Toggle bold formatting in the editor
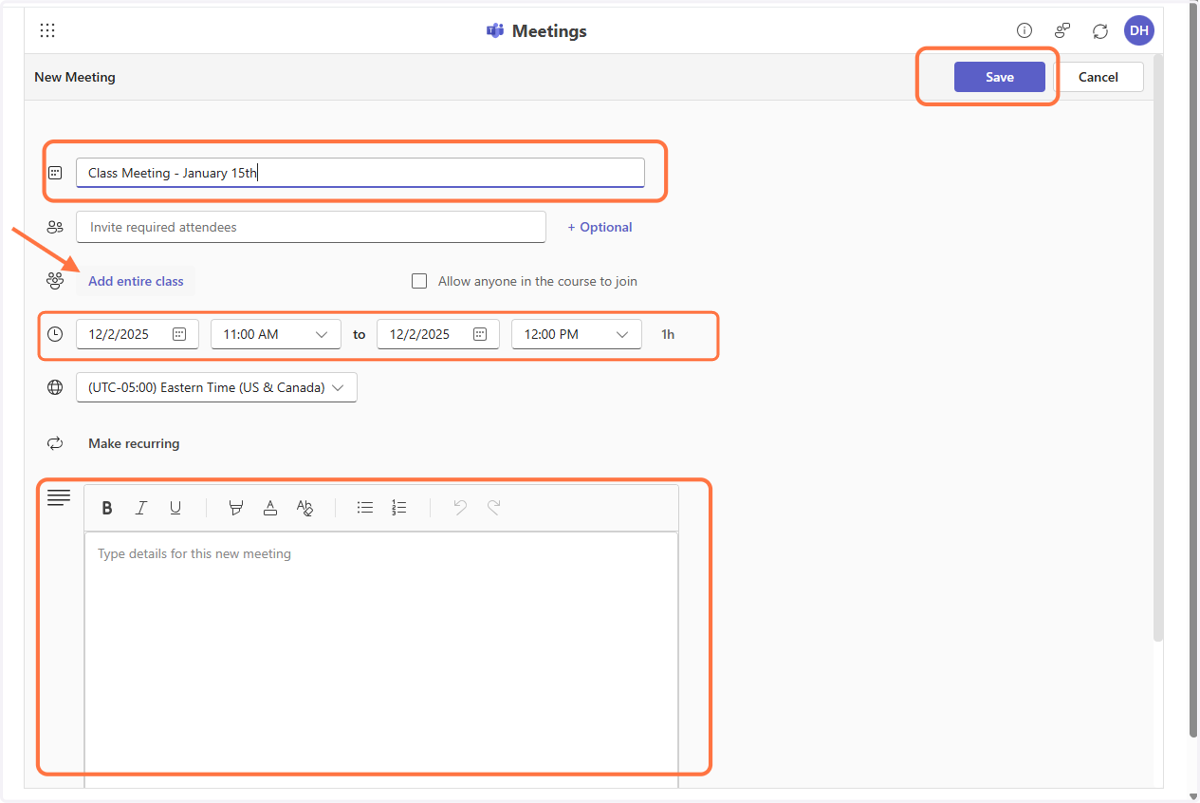The width and height of the screenshot is (1200, 803). pos(107,508)
